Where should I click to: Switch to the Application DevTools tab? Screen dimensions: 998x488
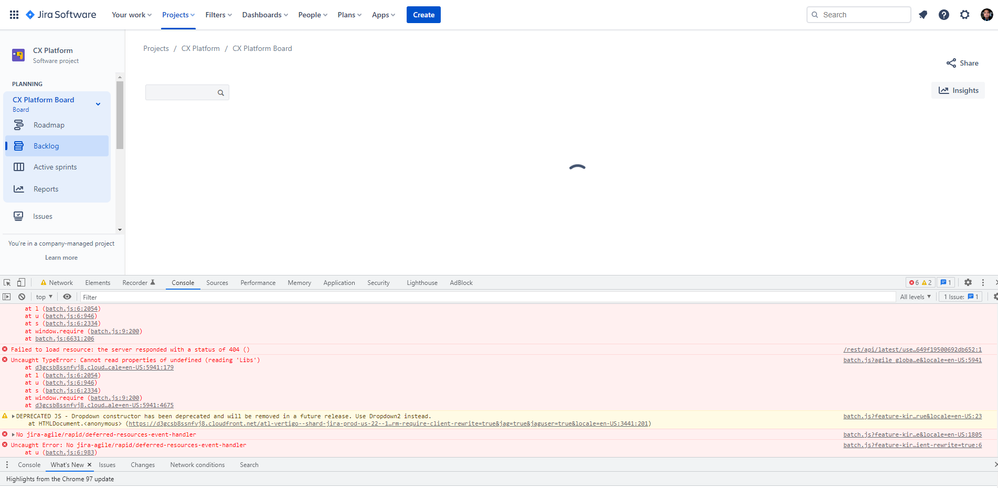[x=339, y=282]
